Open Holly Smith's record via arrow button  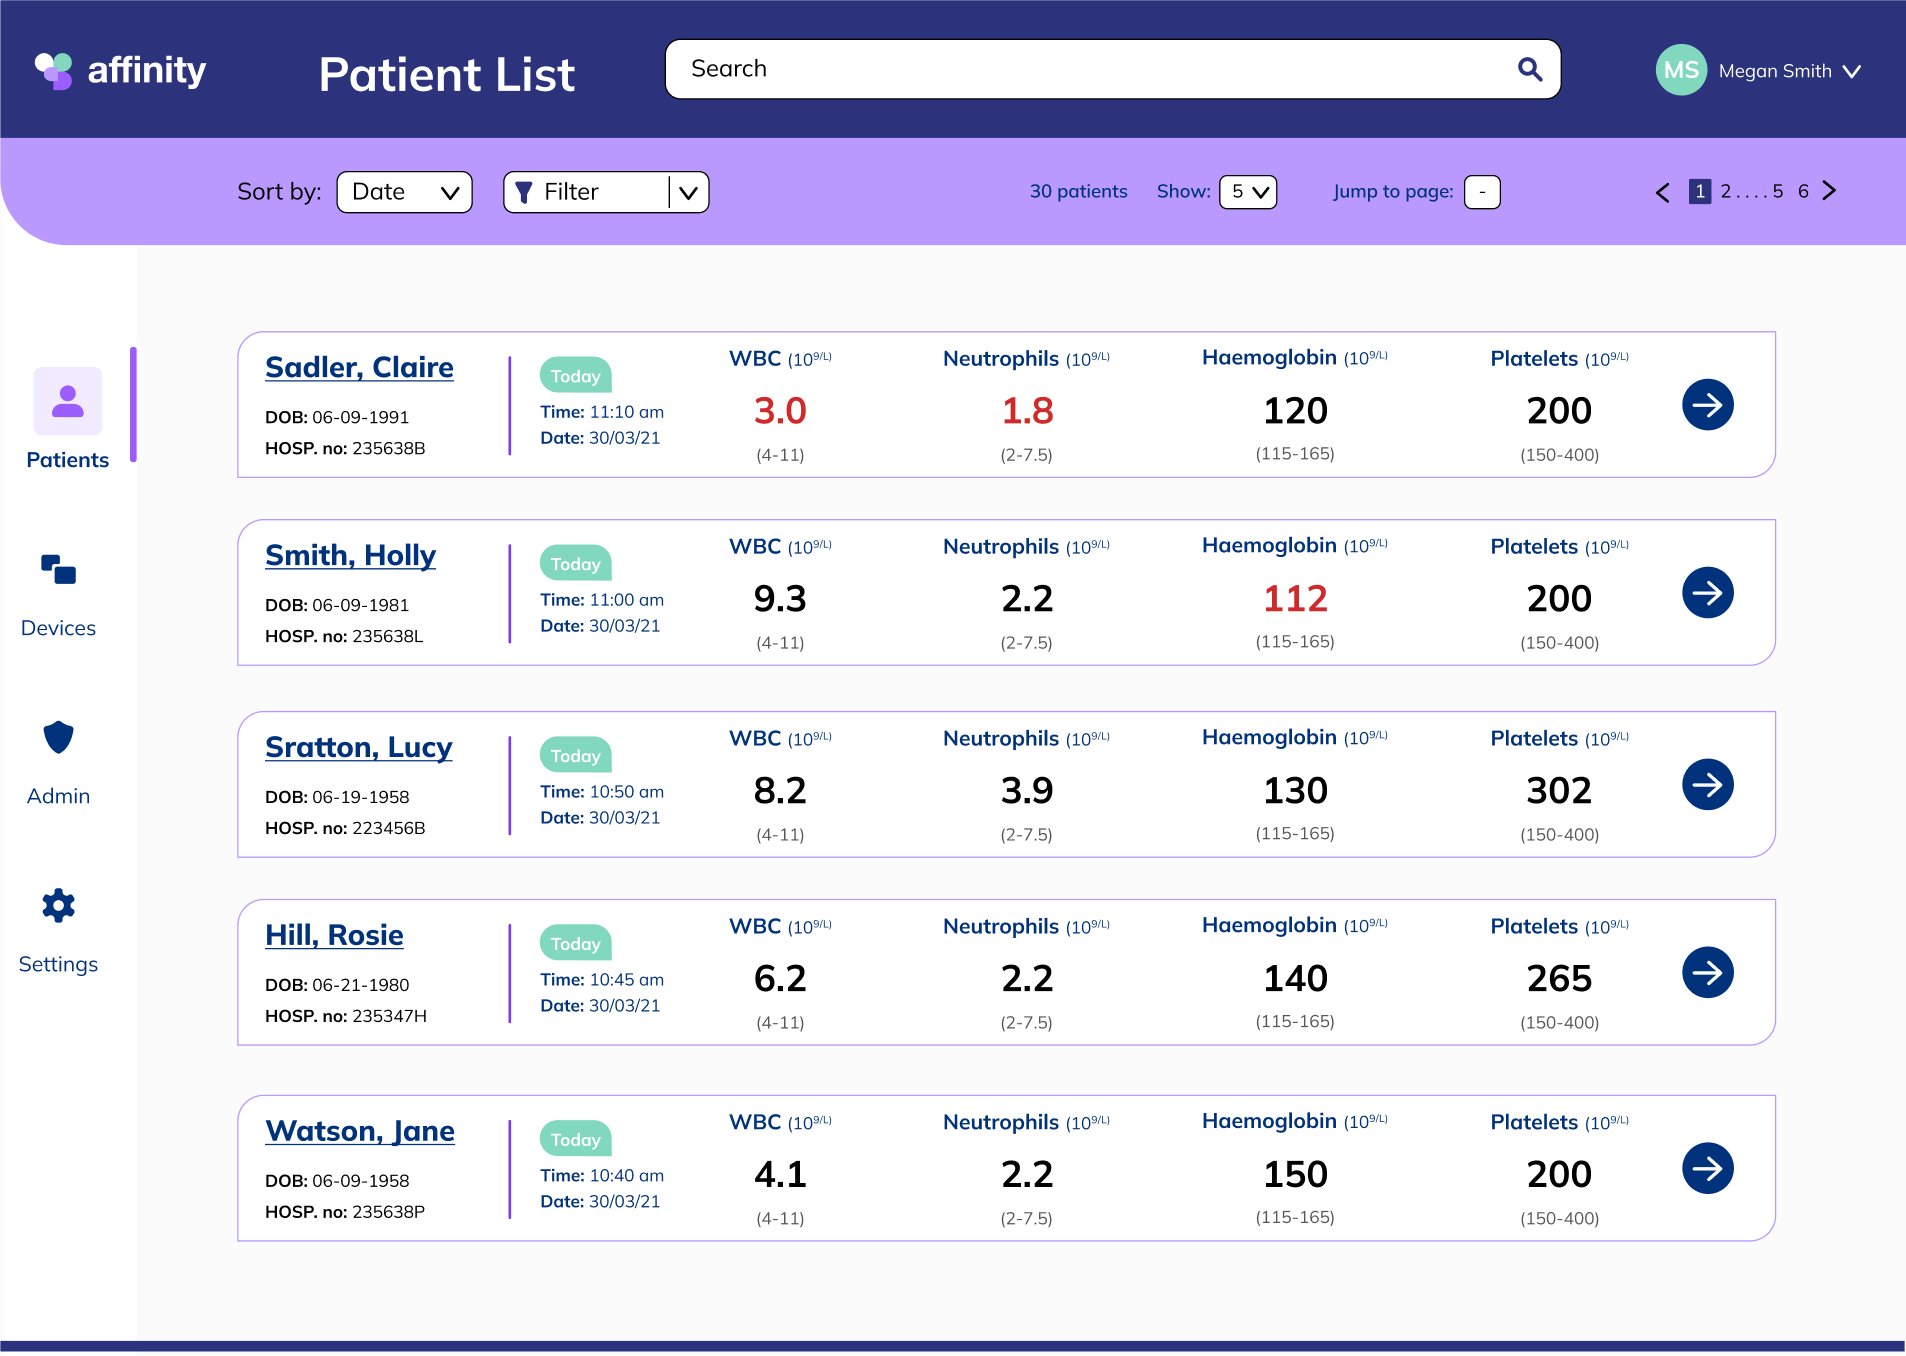click(1707, 593)
